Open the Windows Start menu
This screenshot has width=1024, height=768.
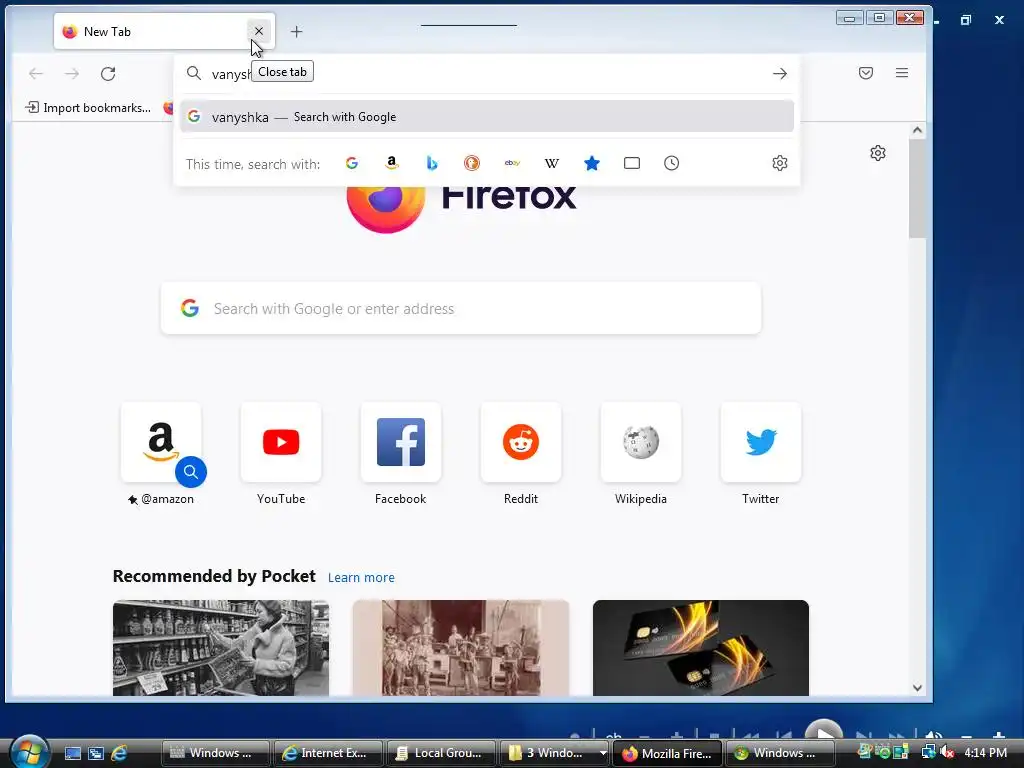point(29,752)
